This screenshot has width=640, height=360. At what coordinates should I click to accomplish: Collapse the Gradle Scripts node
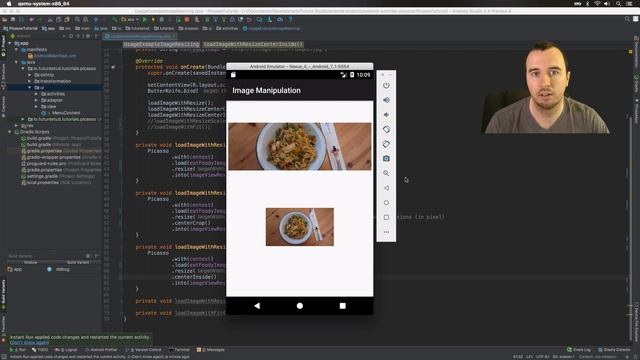(x=10, y=132)
